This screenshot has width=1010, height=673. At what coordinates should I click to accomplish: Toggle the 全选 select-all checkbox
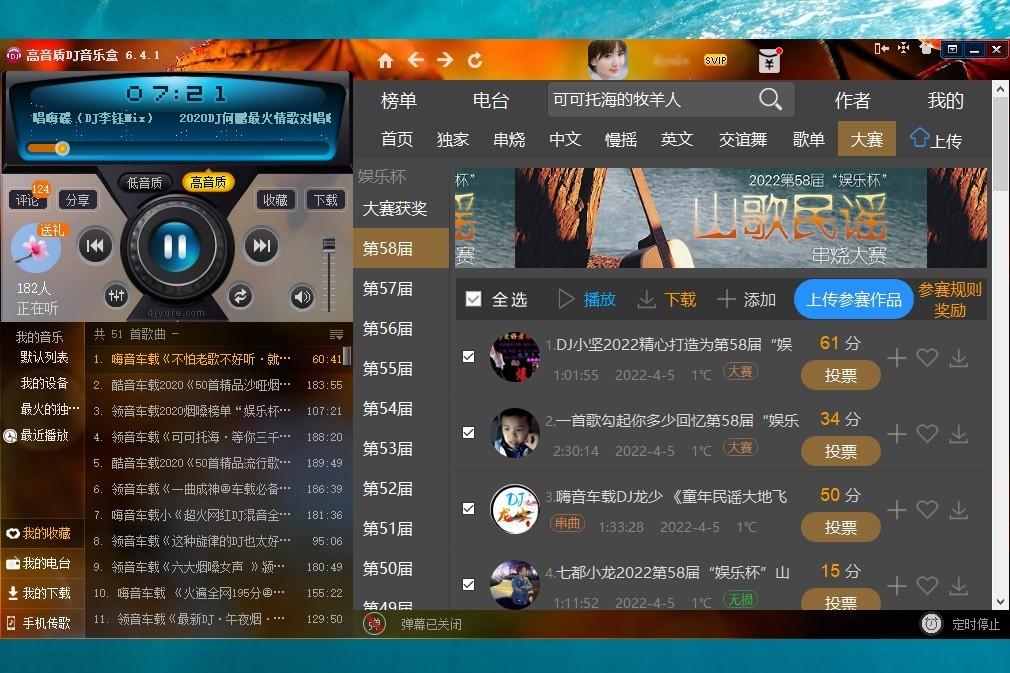pyautogui.click(x=473, y=299)
